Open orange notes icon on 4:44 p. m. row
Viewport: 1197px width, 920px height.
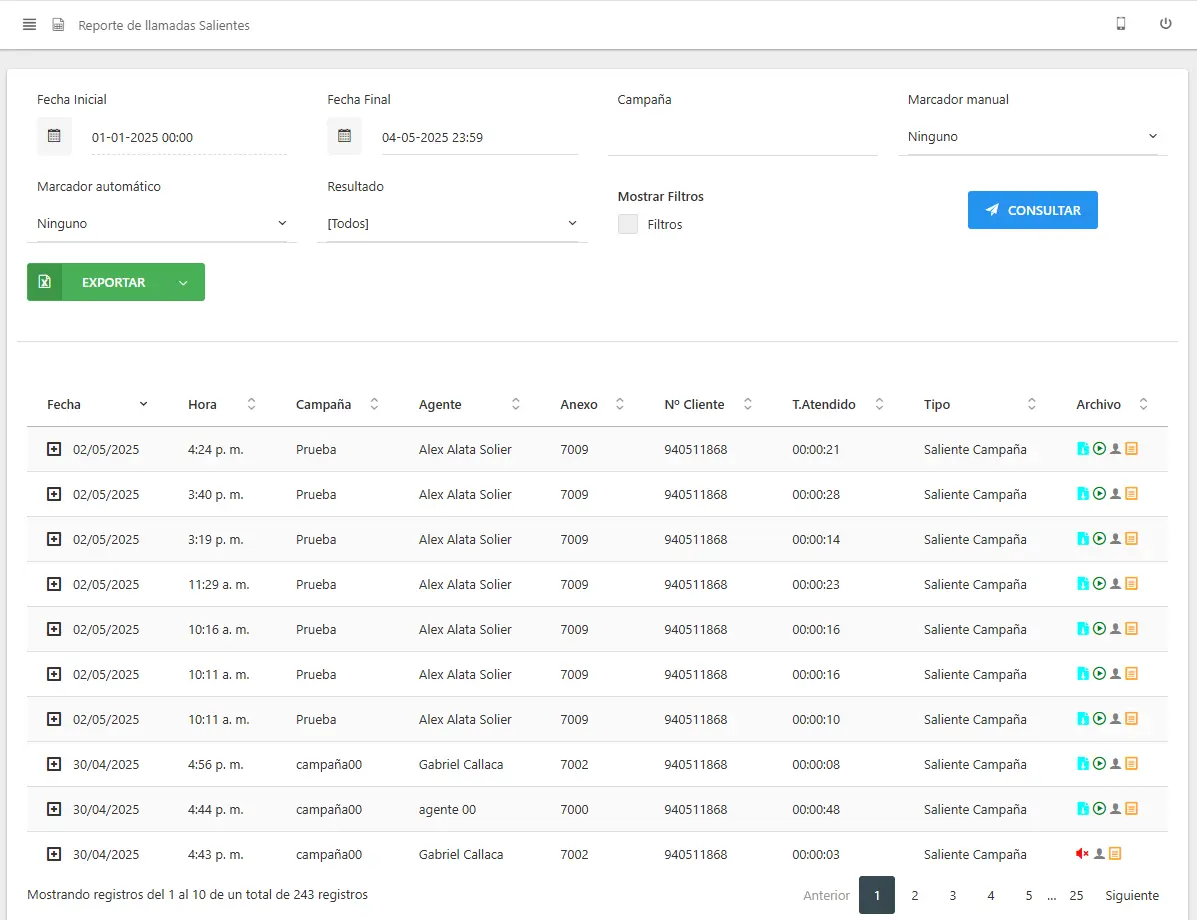[1131, 809]
